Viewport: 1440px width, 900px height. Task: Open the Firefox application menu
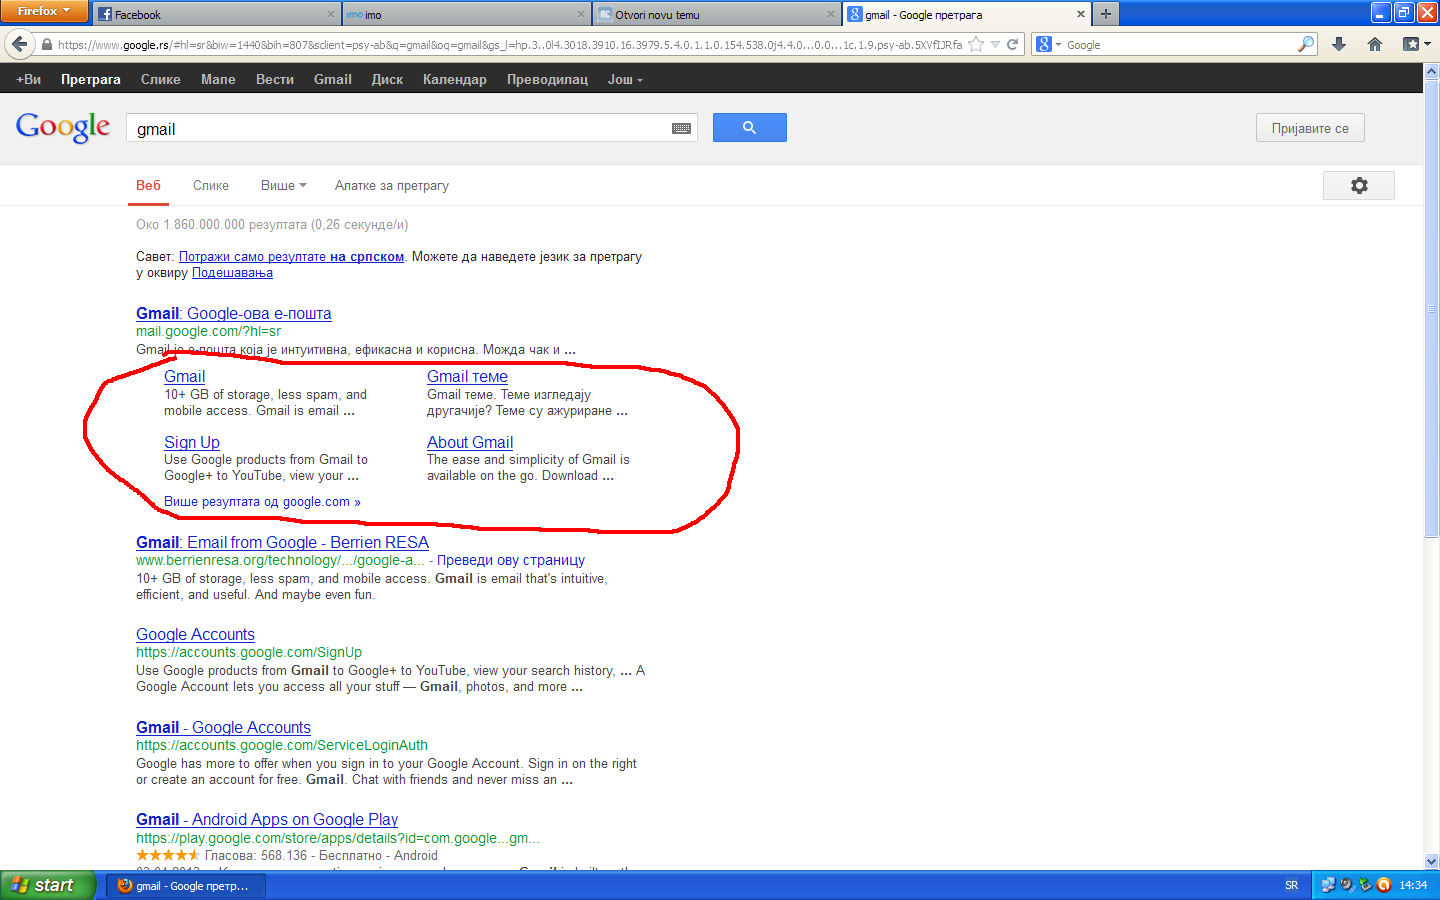coord(43,11)
